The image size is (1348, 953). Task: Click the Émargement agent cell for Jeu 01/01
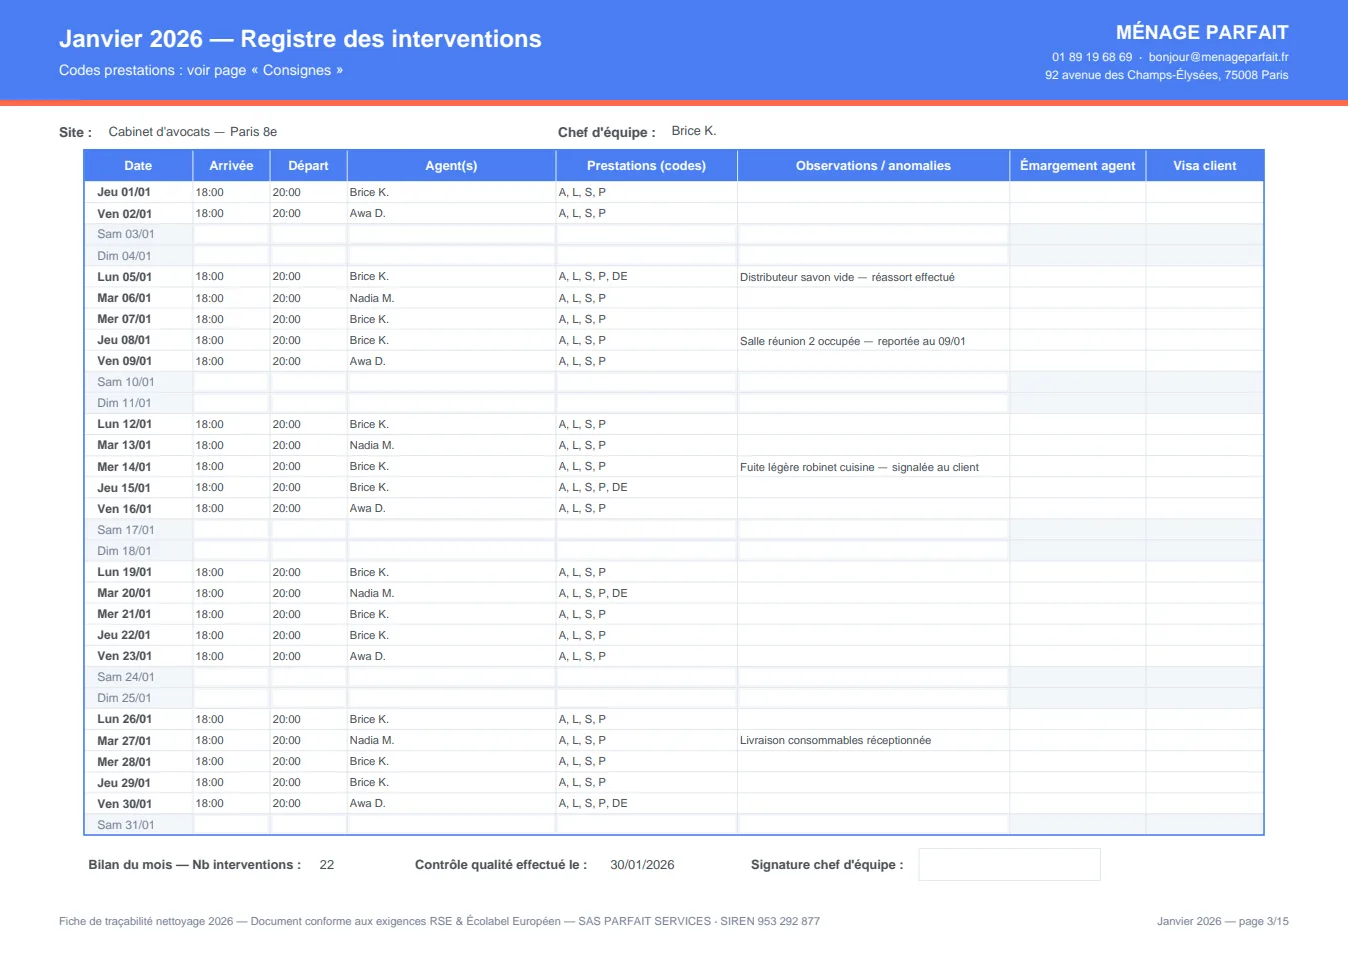(x=1077, y=192)
